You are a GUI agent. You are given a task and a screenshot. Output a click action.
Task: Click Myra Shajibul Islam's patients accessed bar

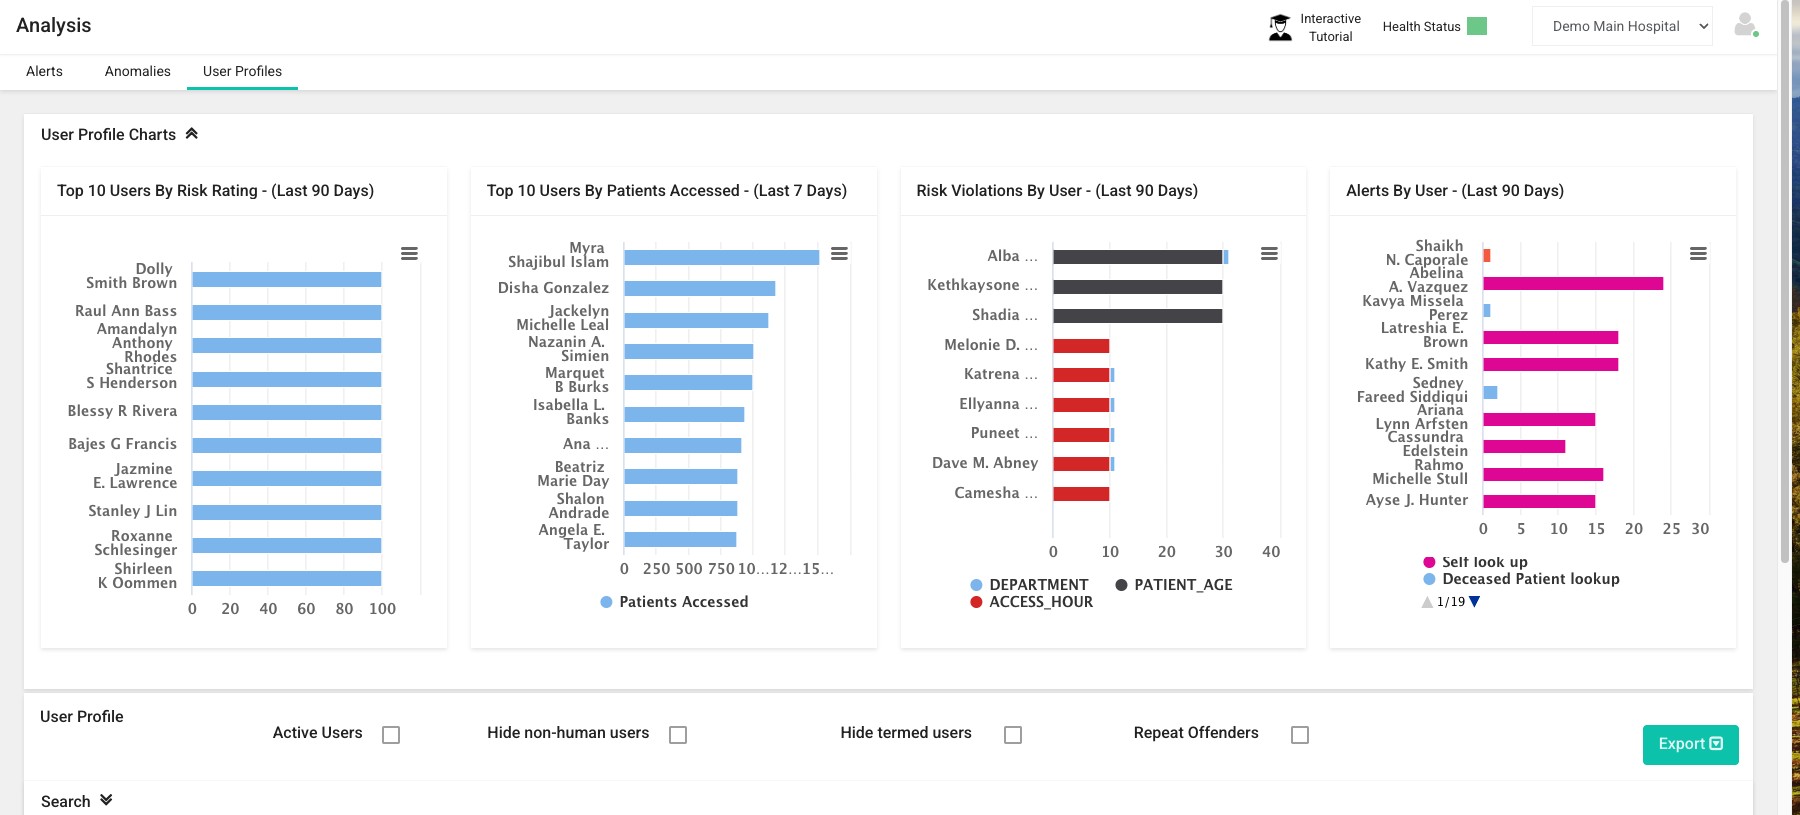tap(722, 257)
